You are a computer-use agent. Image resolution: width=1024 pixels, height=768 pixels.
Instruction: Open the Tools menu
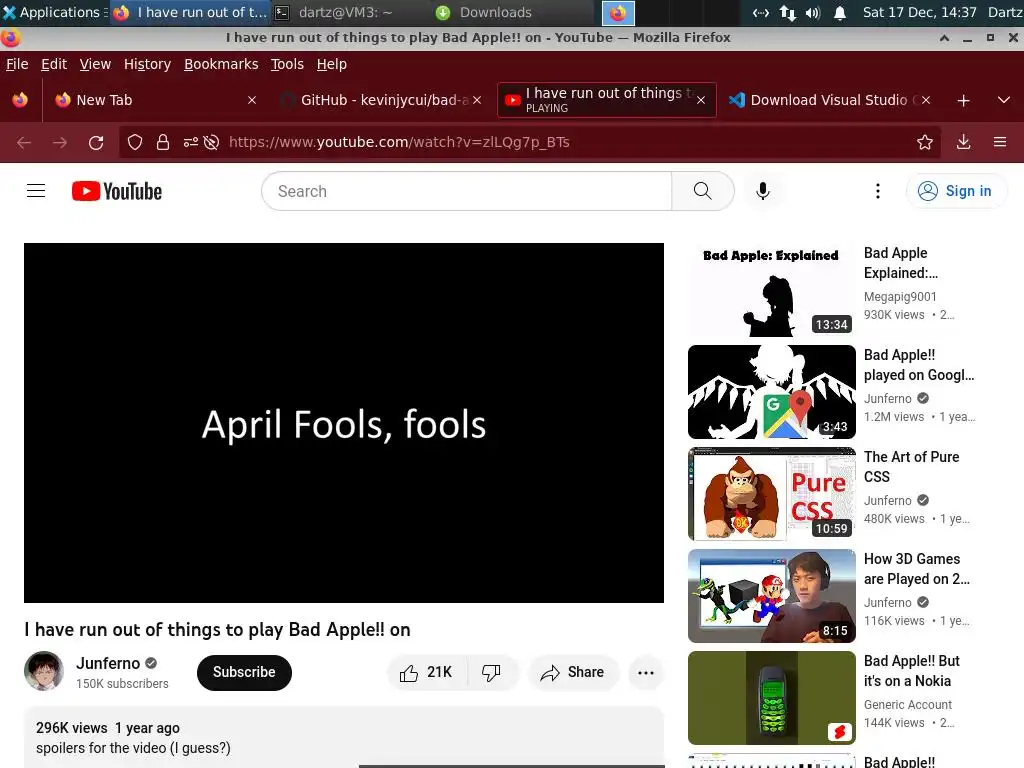pyautogui.click(x=287, y=64)
